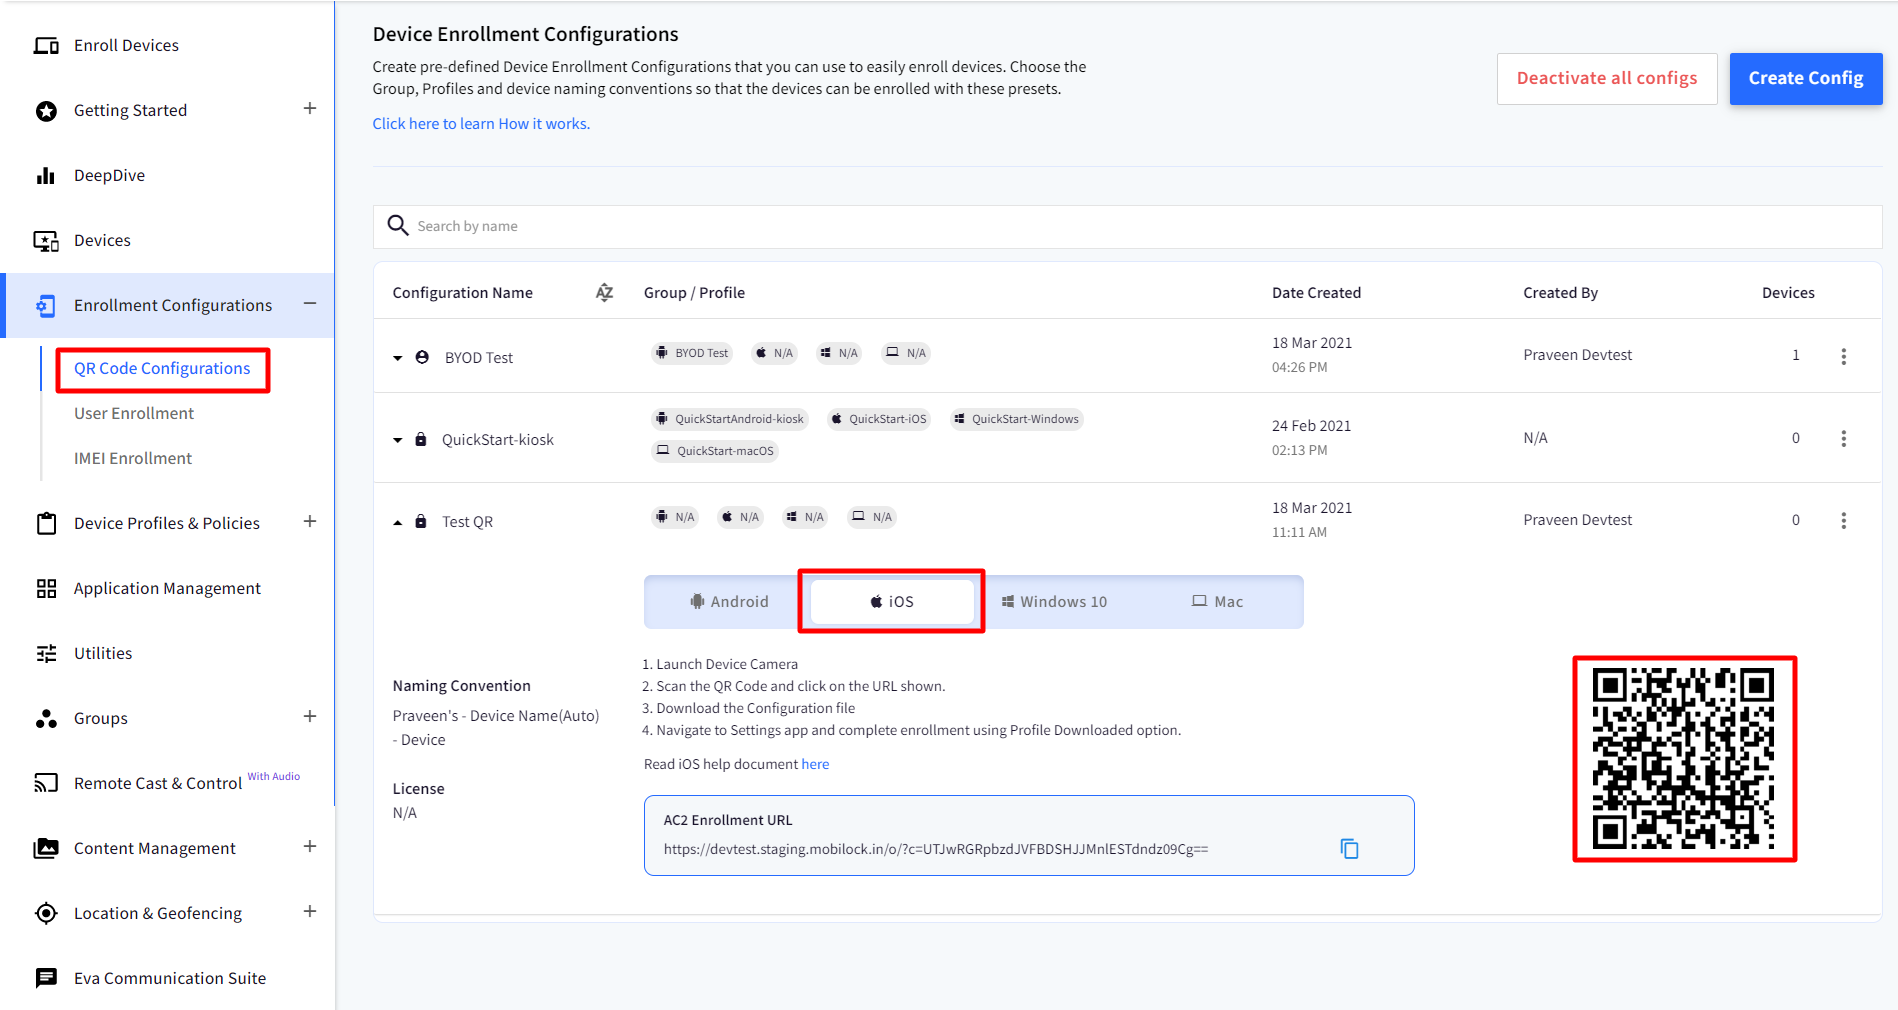Click the Groups dots icon
This screenshot has width=1898, height=1010.
[46, 719]
